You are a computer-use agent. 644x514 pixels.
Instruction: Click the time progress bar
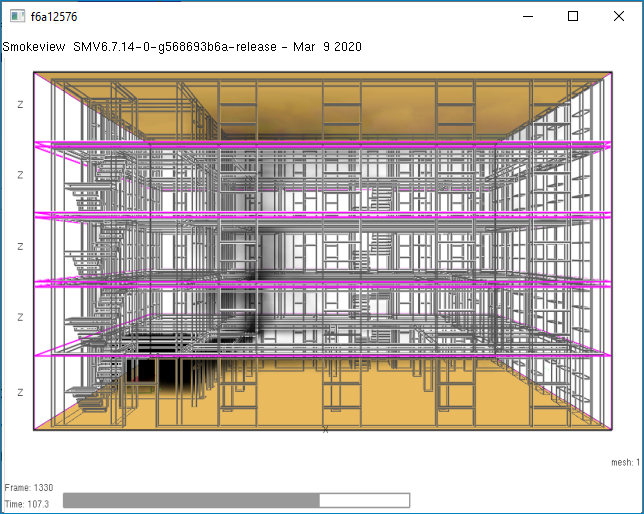[x=237, y=500]
